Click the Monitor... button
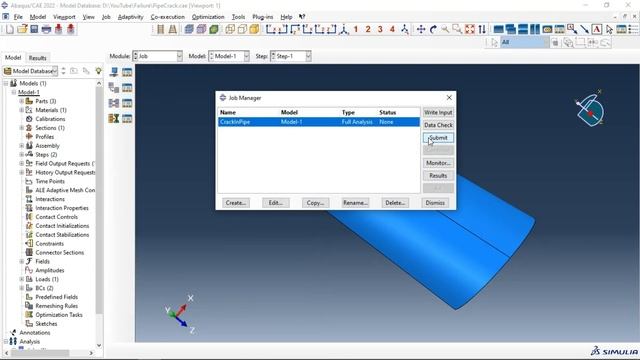 [x=438, y=163]
